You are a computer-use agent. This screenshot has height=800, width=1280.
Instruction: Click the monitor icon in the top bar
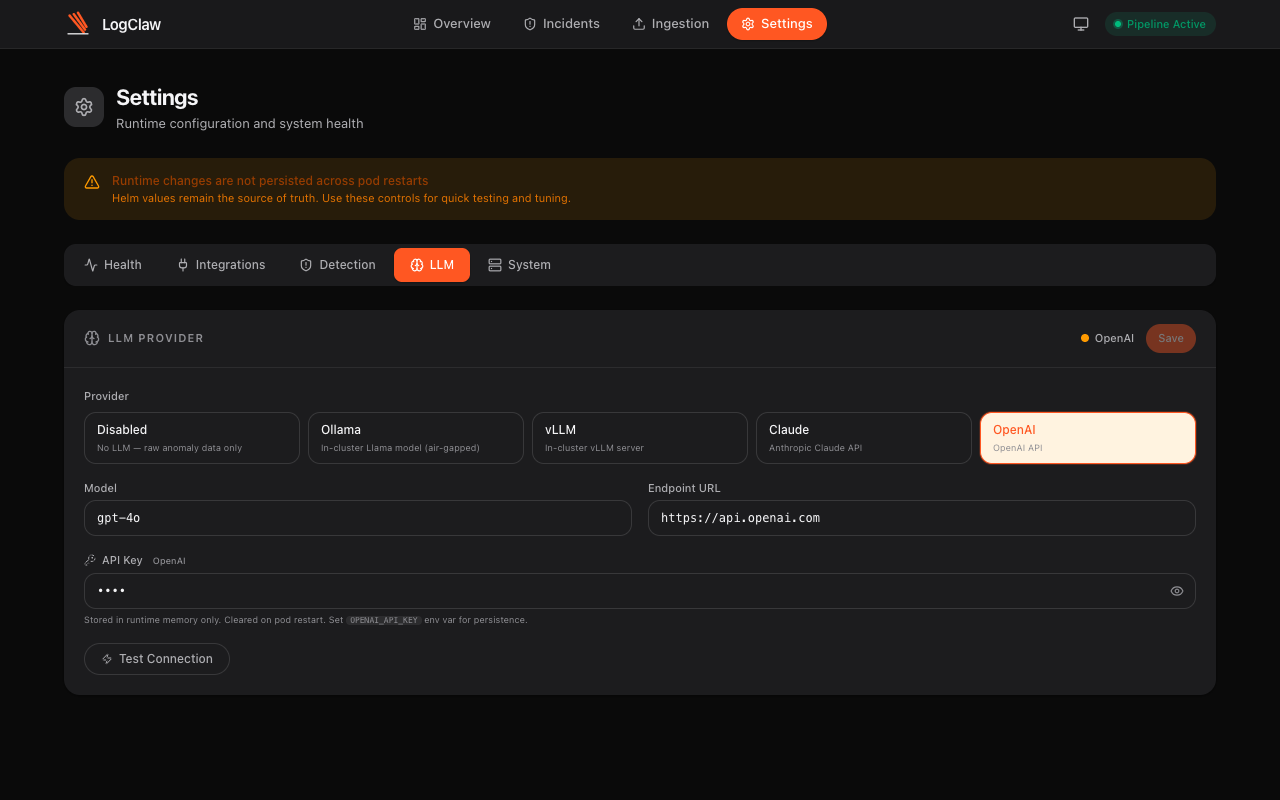(x=1080, y=23)
